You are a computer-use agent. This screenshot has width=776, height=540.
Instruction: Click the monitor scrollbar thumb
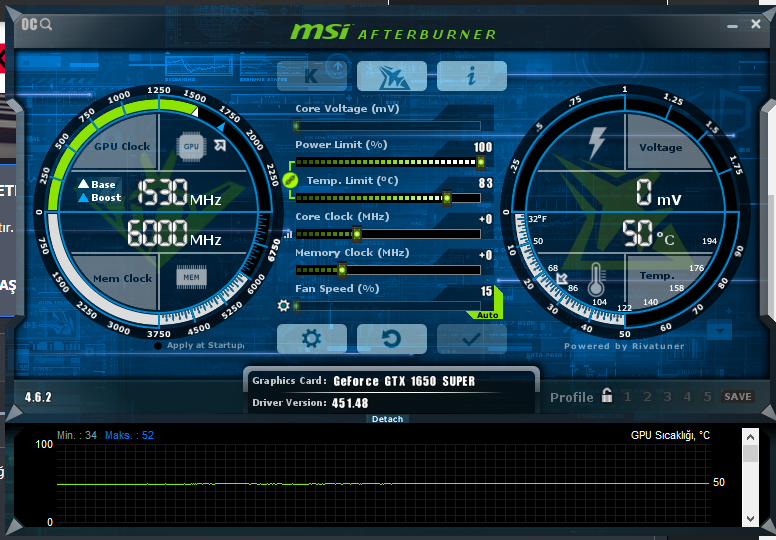(x=751, y=453)
